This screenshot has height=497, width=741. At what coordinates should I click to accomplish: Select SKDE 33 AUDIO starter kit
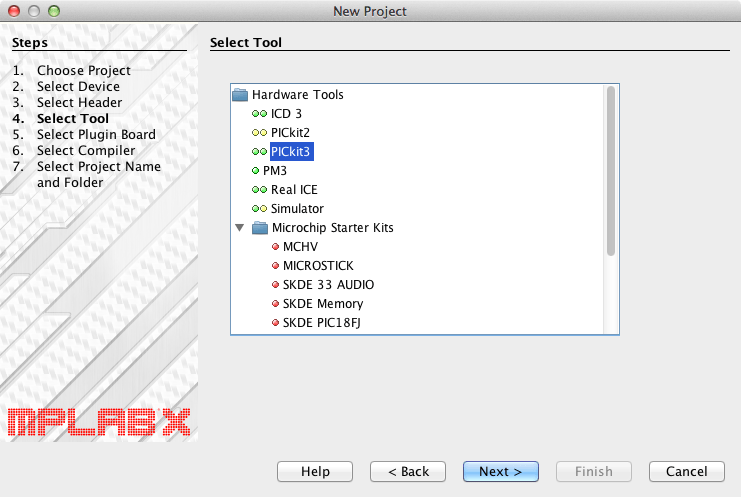pyautogui.click(x=328, y=285)
